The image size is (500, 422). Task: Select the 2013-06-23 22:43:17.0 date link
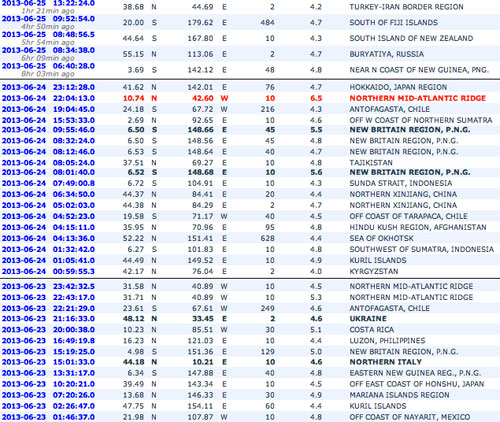pos(48,298)
